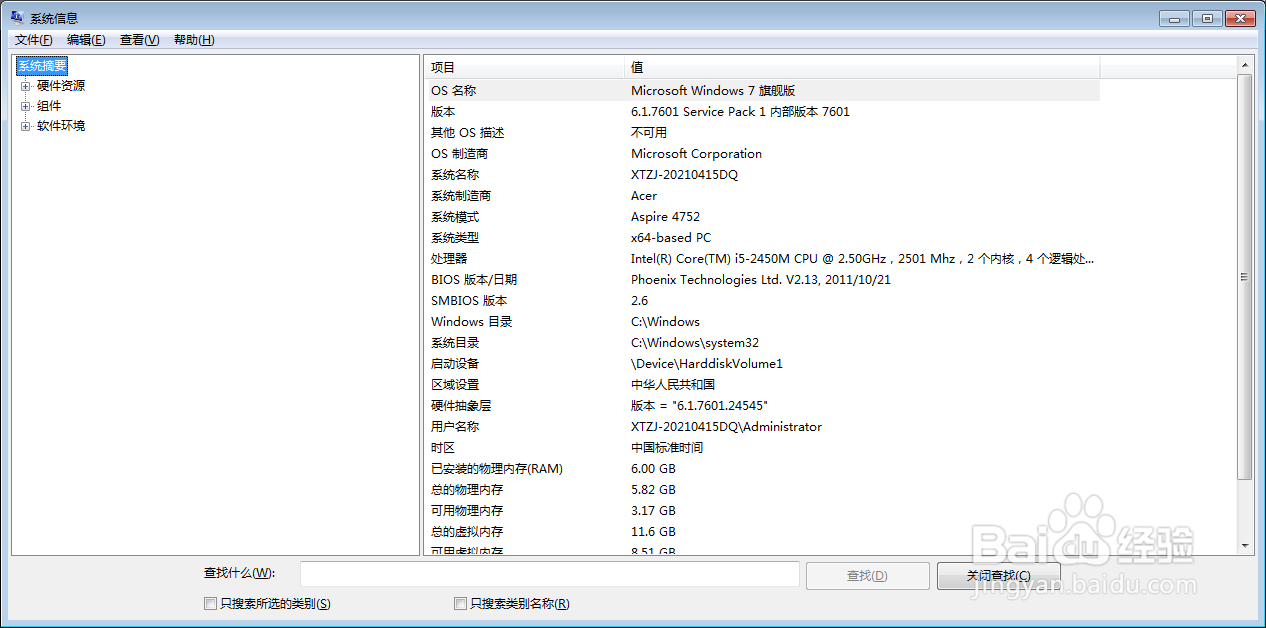Select the 处理器 row
1266x628 pixels.
point(762,259)
